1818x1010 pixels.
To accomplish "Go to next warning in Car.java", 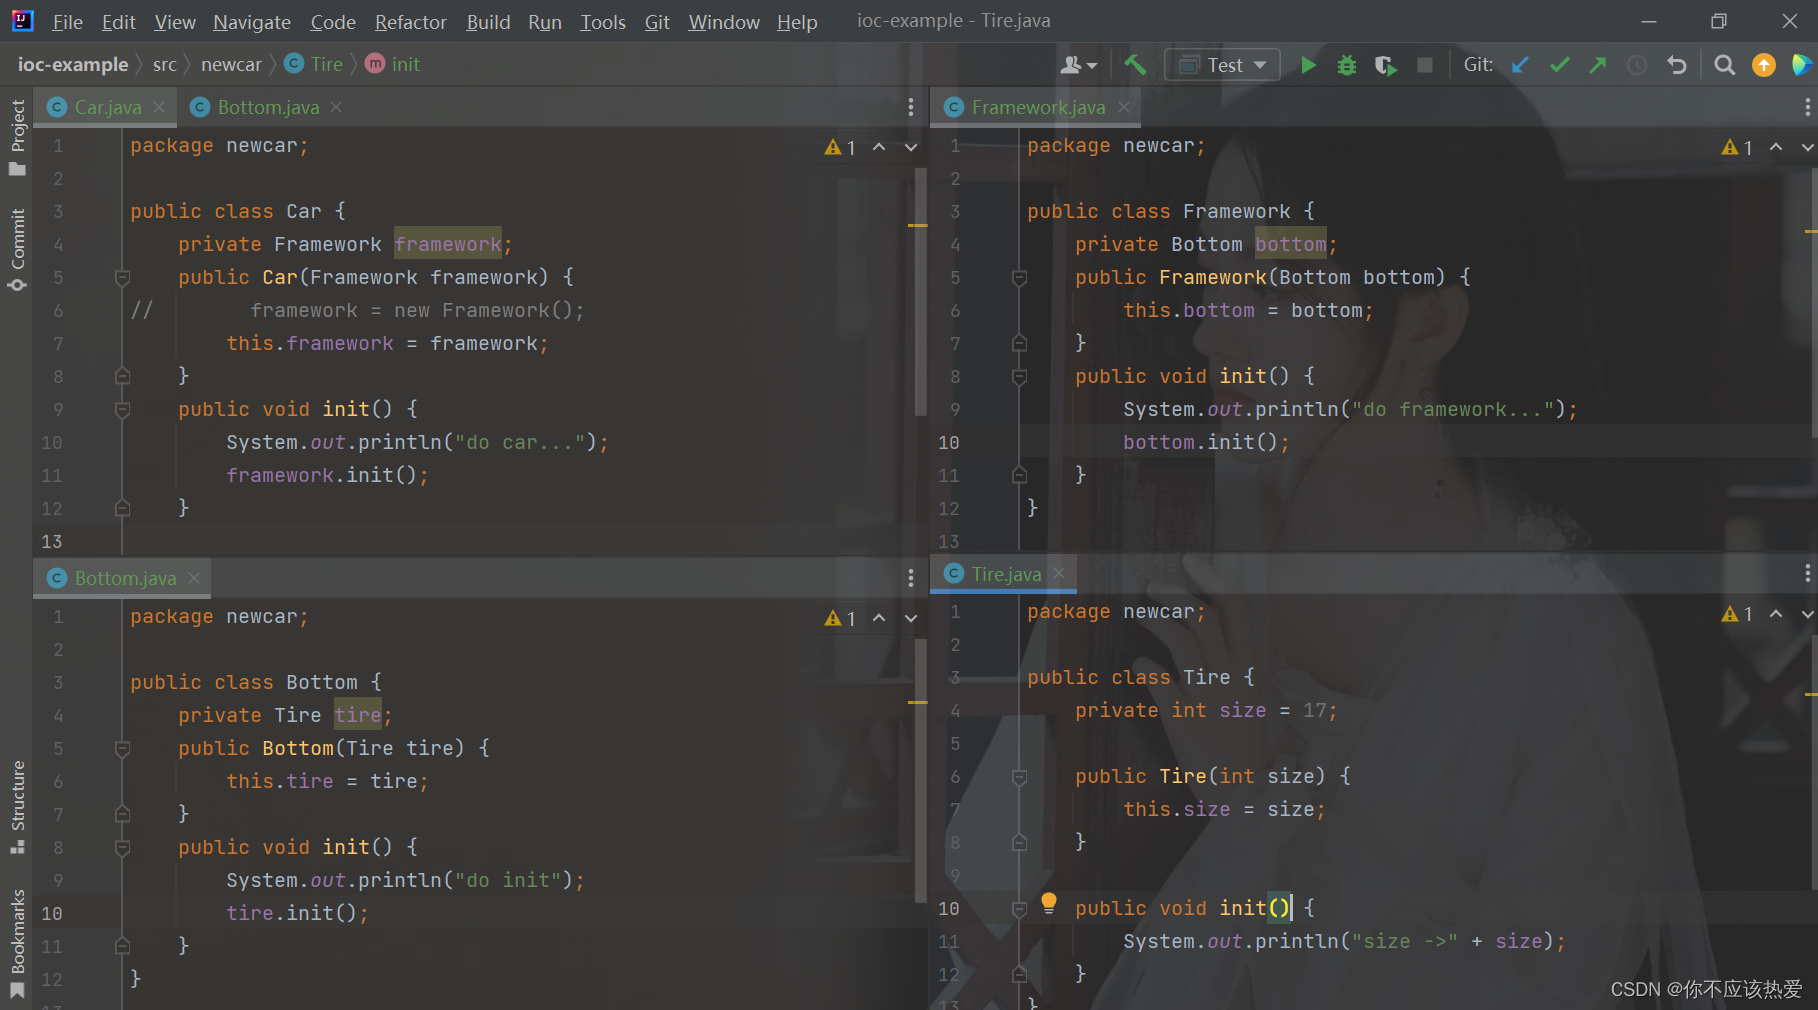I will pos(910,147).
